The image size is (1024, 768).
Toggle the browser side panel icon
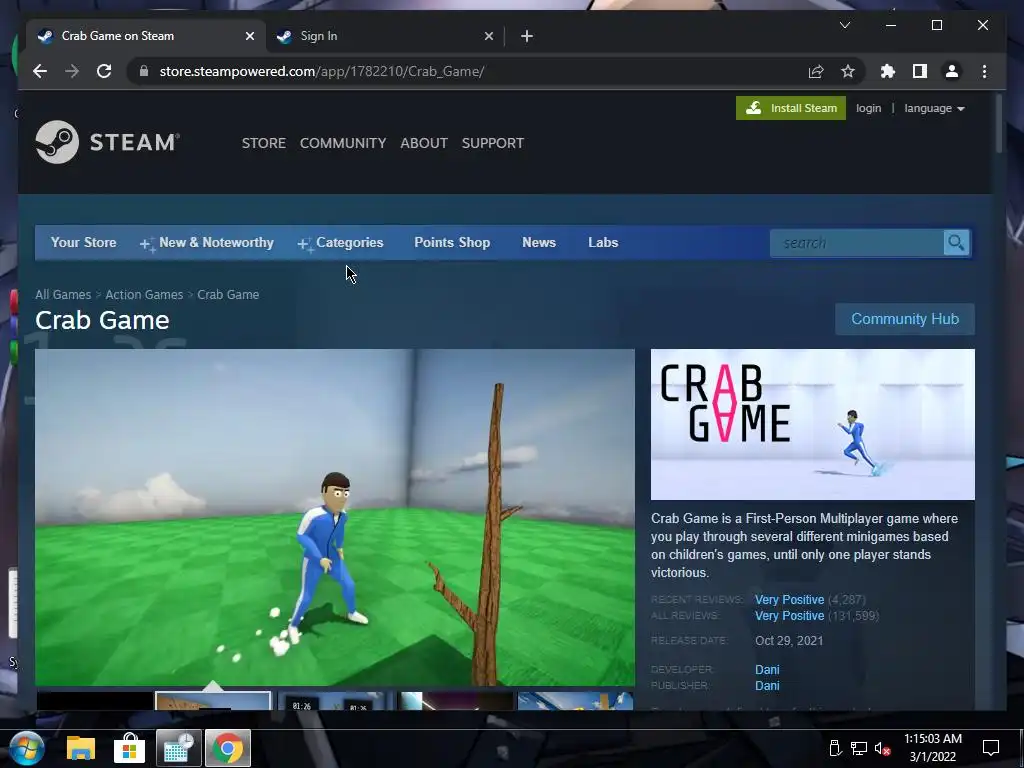920,71
